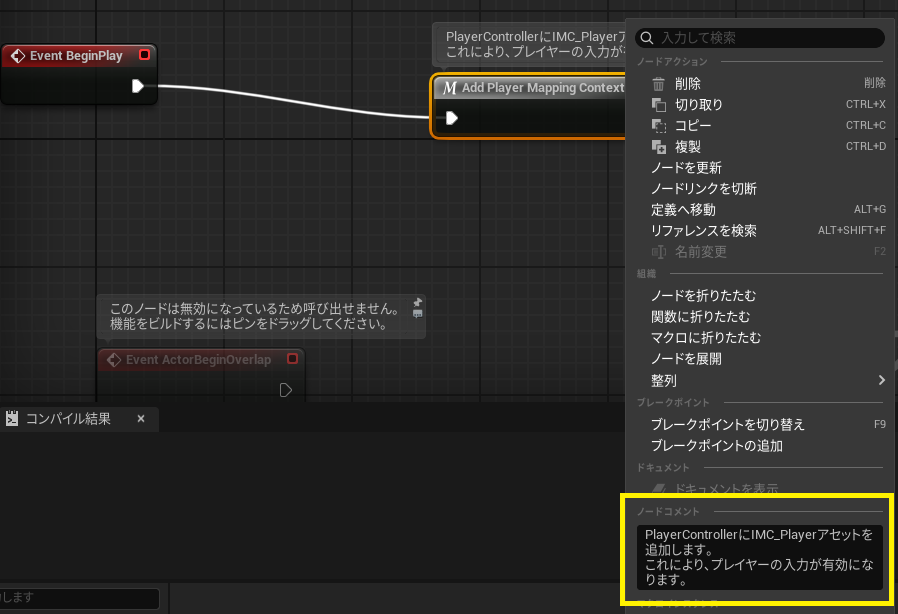This screenshot has width=898, height=614.
Task: Select 定義へ移動 menu entry
Action: (762, 210)
